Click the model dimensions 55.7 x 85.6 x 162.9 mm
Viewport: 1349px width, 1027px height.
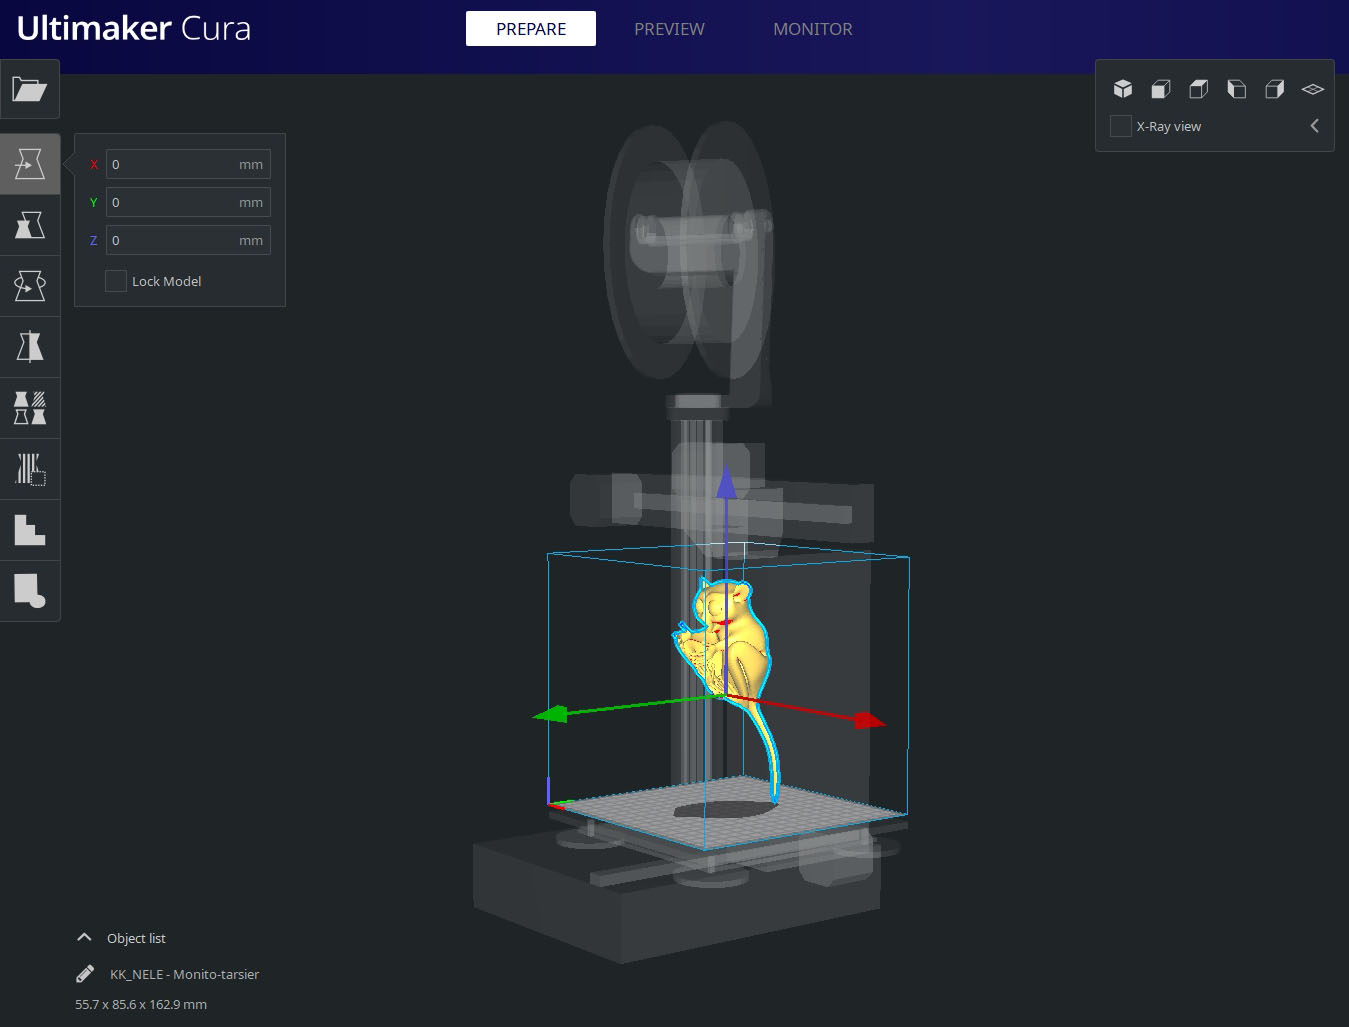point(141,1004)
